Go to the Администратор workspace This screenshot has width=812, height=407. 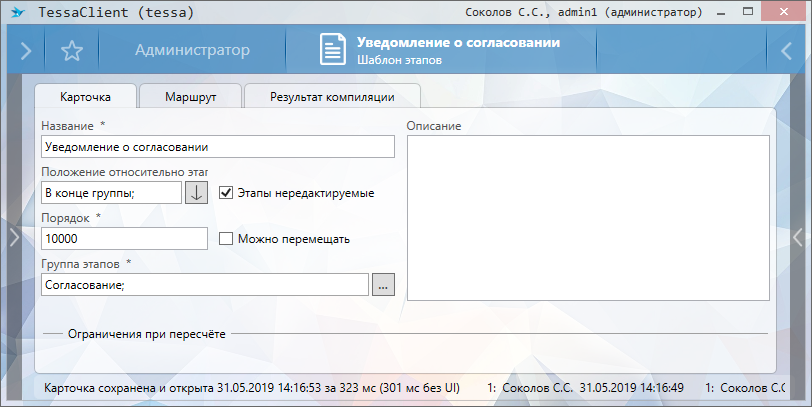click(192, 50)
